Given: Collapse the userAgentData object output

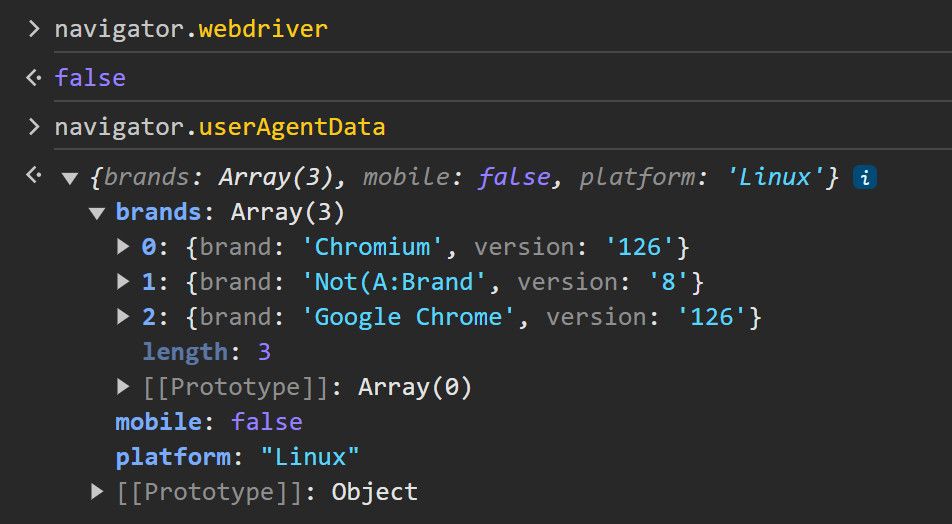Looking at the screenshot, I should pyautogui.click(x=70, y=178).
